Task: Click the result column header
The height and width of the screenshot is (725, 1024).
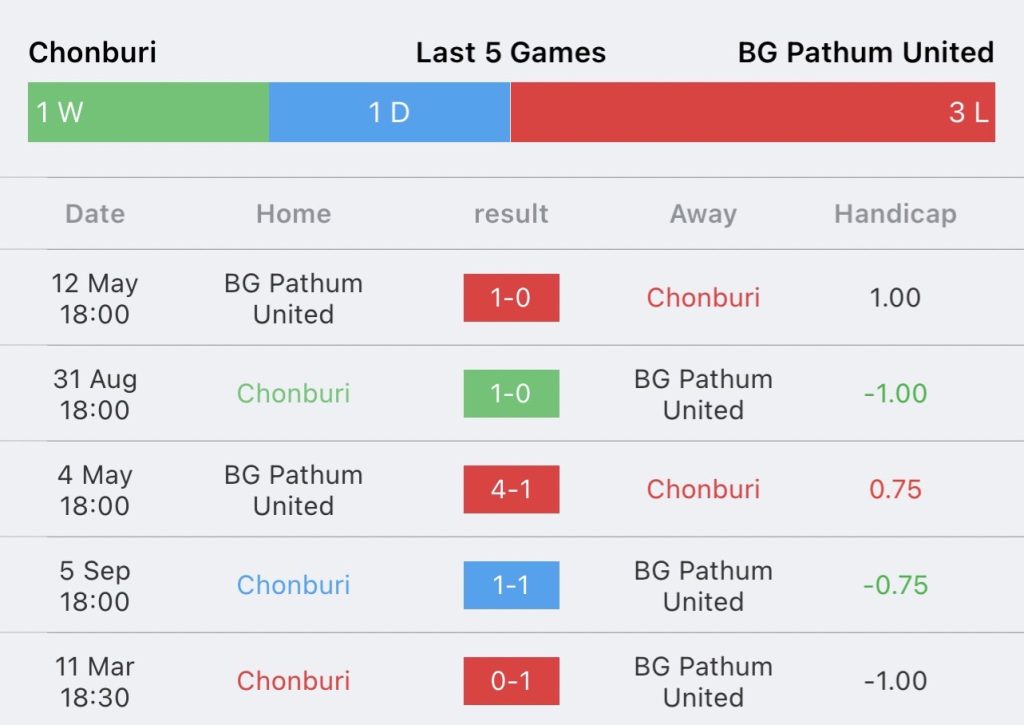Action: tap(511, 214)
